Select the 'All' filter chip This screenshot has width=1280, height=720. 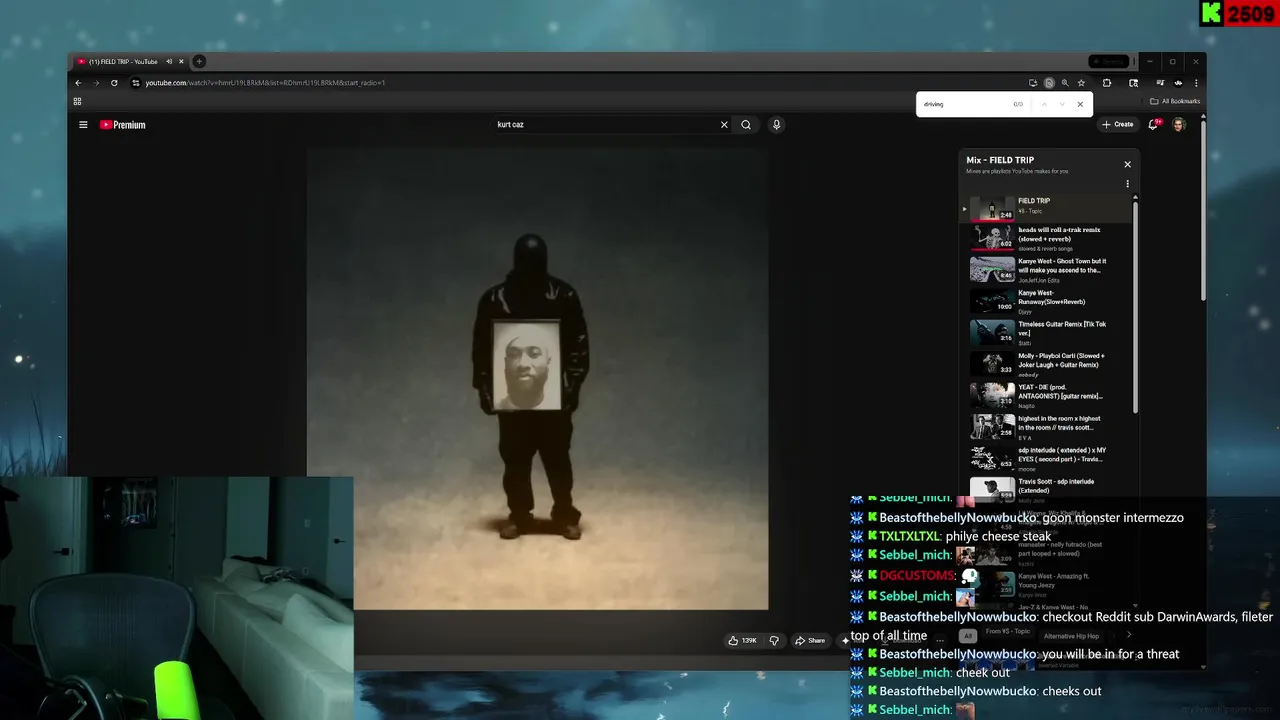pos(967,636)
